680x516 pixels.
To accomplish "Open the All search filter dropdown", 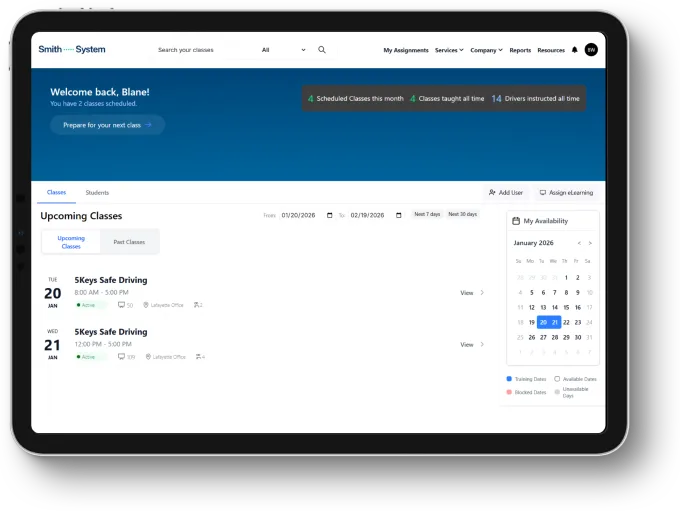I will pyautogui.click(x=283, y=50).
